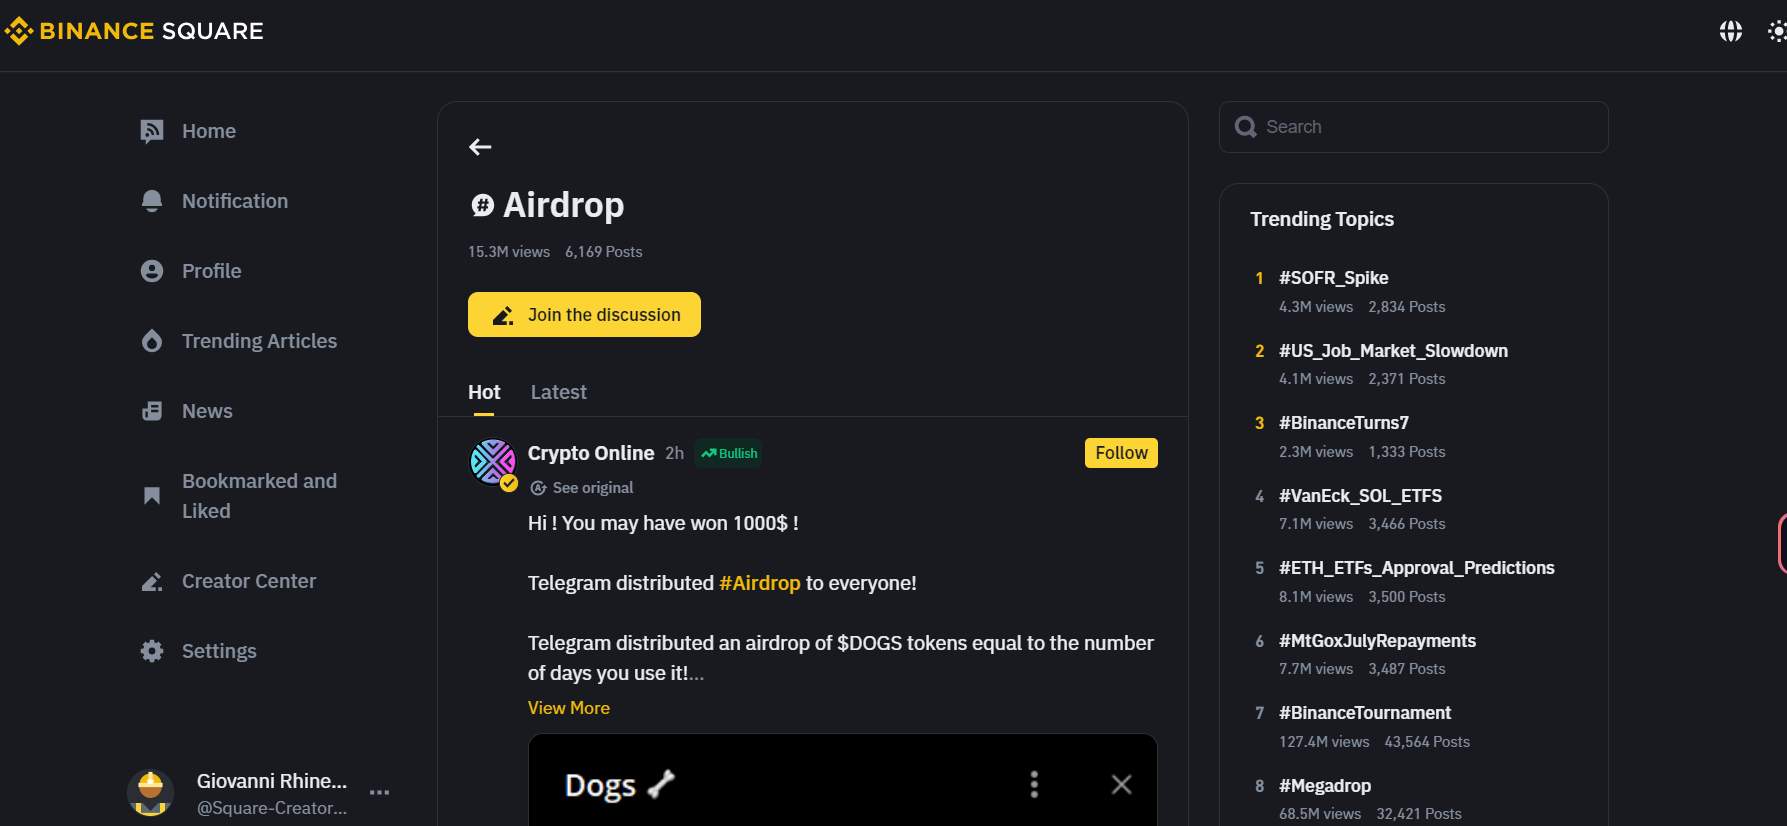Screen dimensions: 1787x826
Task: Open the language globe icon
Action: point(1730,32)
